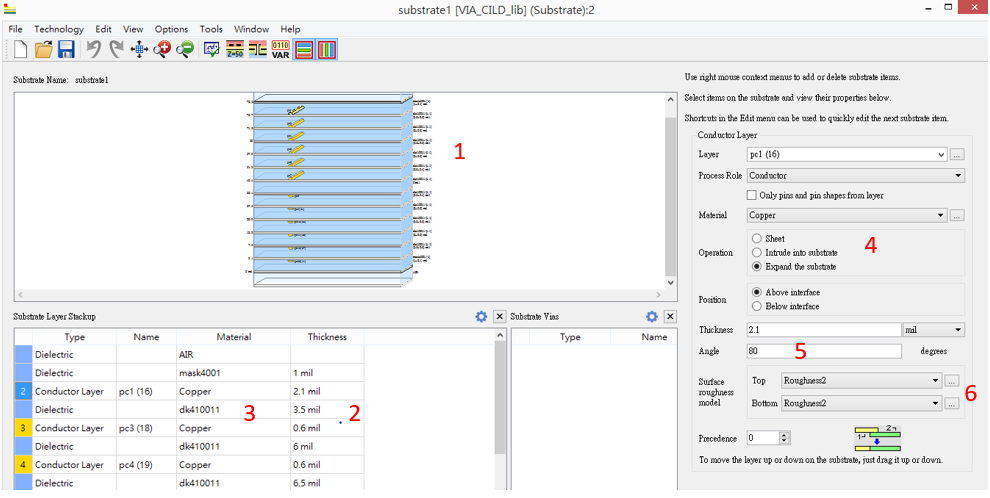The width and height of the screenshot is (990, 498).
Task: Open the Options menu
Action: pos(171,29)
